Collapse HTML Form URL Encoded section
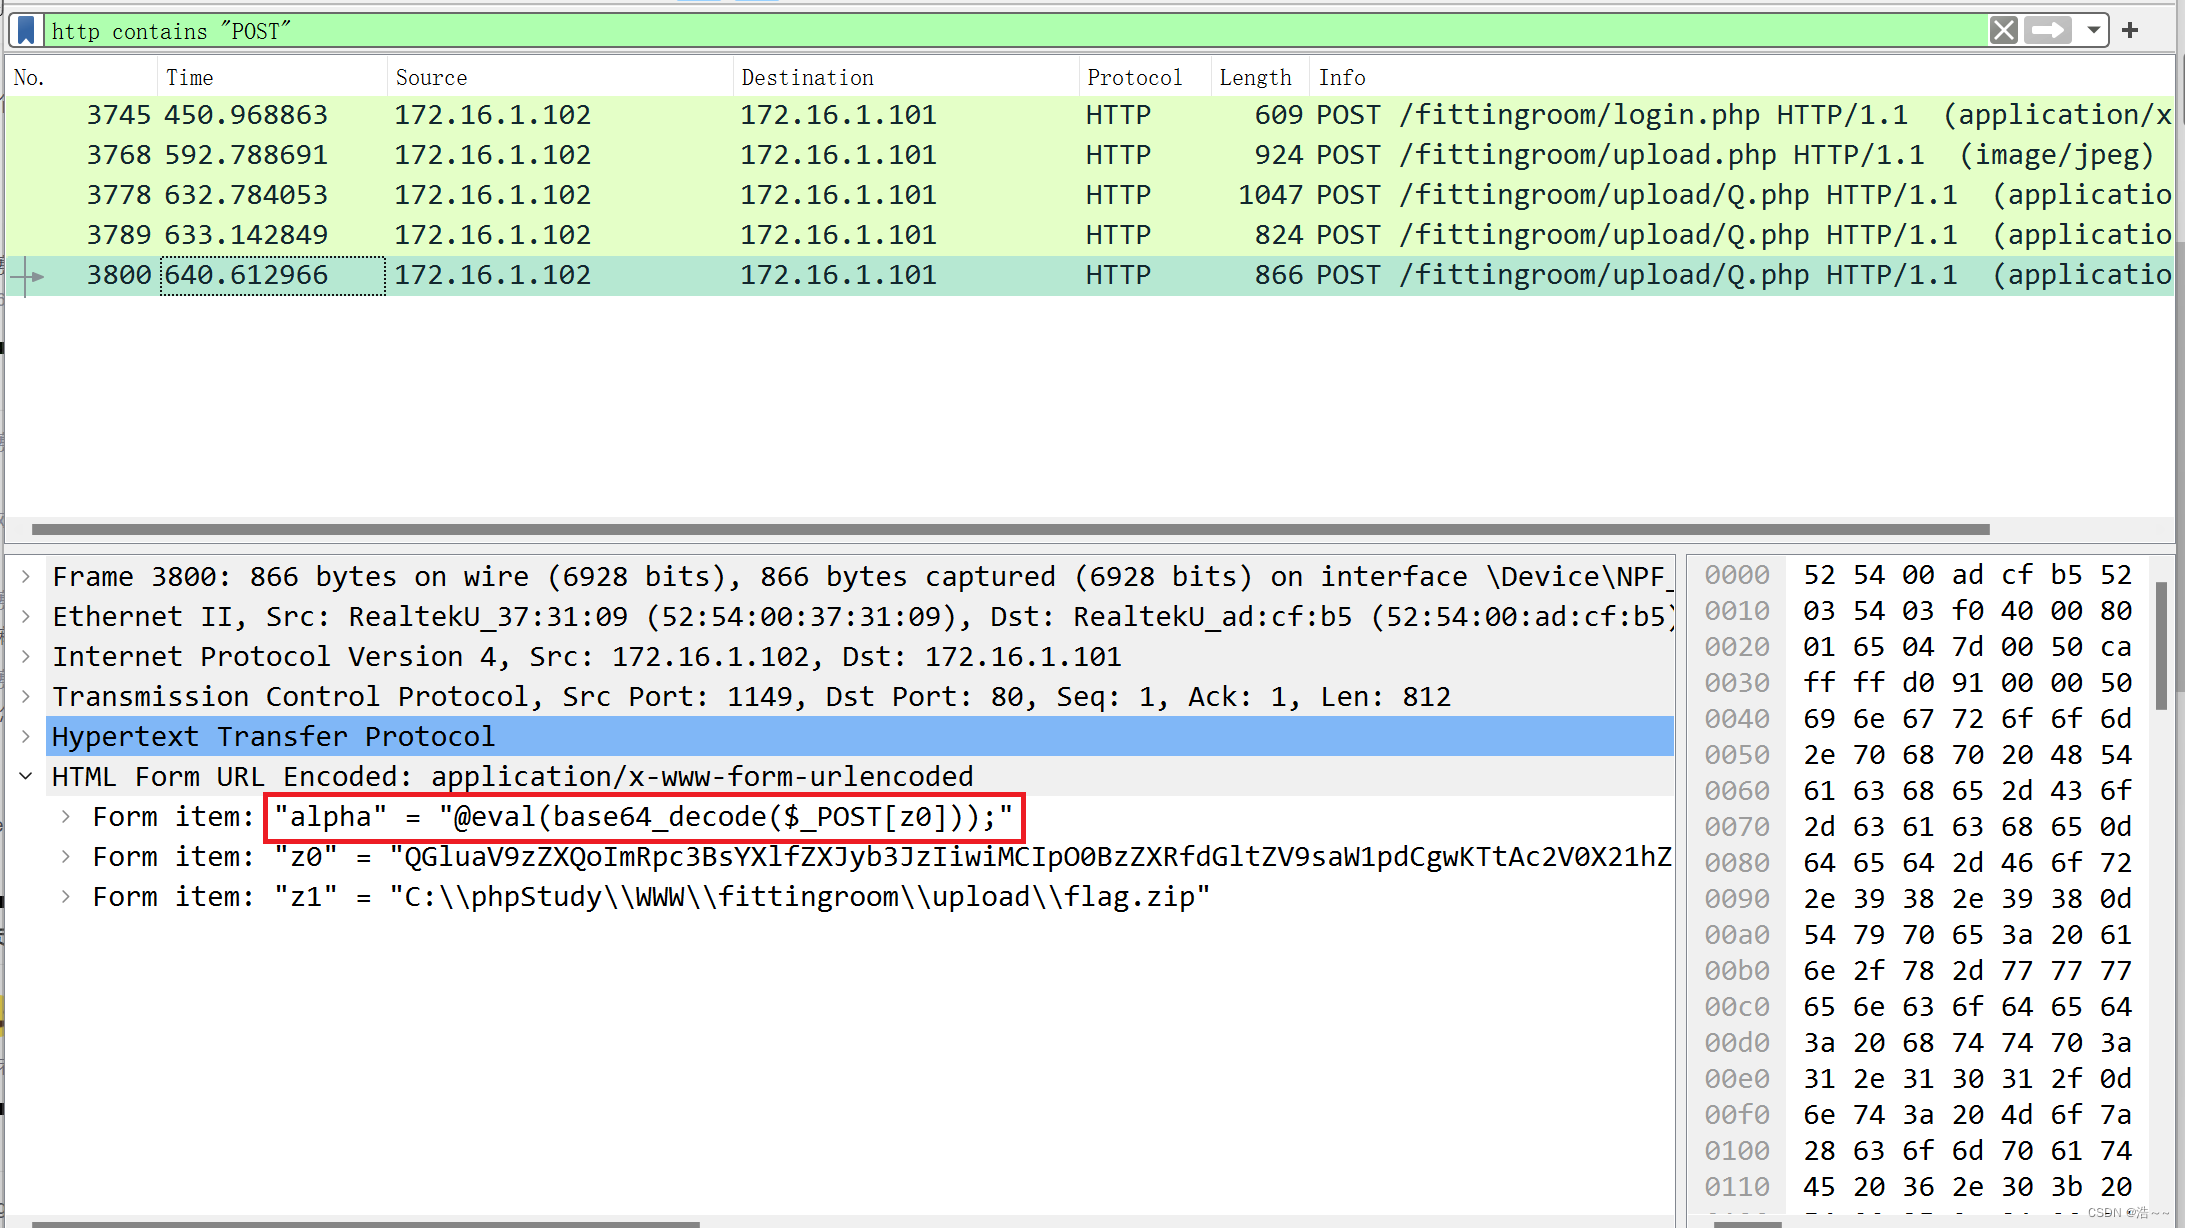The width and height of the screenshot is (2185, 1228). 26,777
